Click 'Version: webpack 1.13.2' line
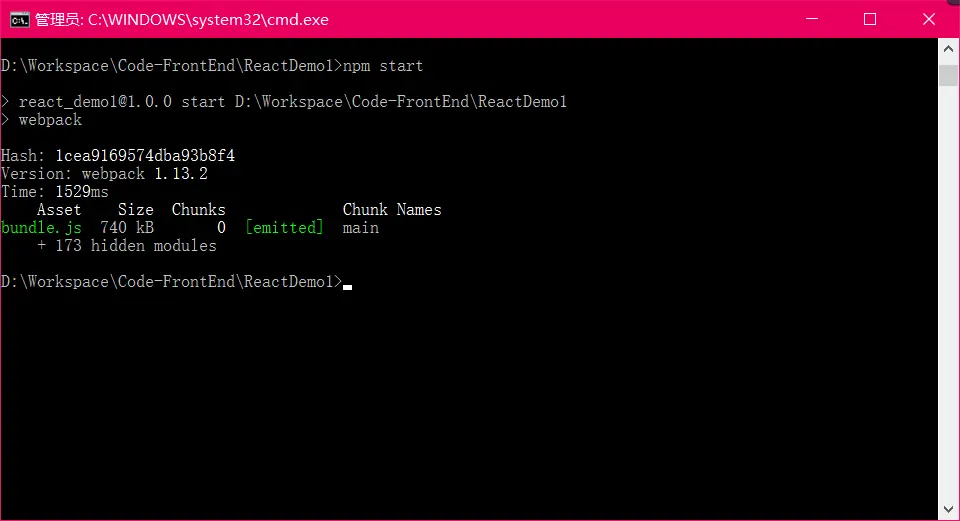 (105, 174)
